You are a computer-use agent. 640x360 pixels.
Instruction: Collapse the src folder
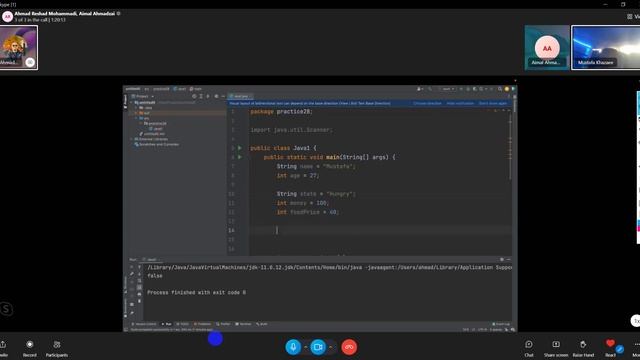coord(136,118)
